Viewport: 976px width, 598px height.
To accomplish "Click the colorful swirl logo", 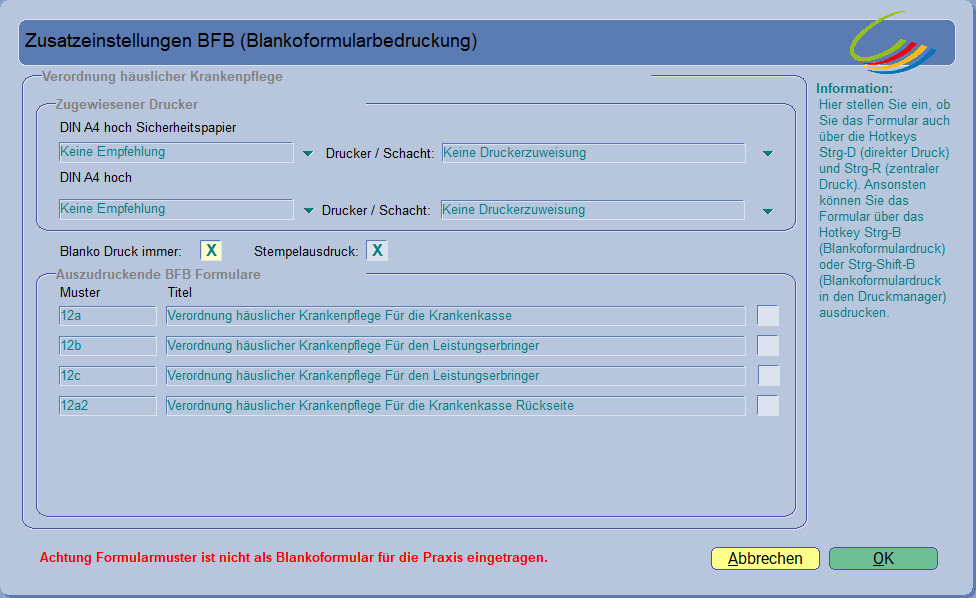I will click(x=893, y=42).
